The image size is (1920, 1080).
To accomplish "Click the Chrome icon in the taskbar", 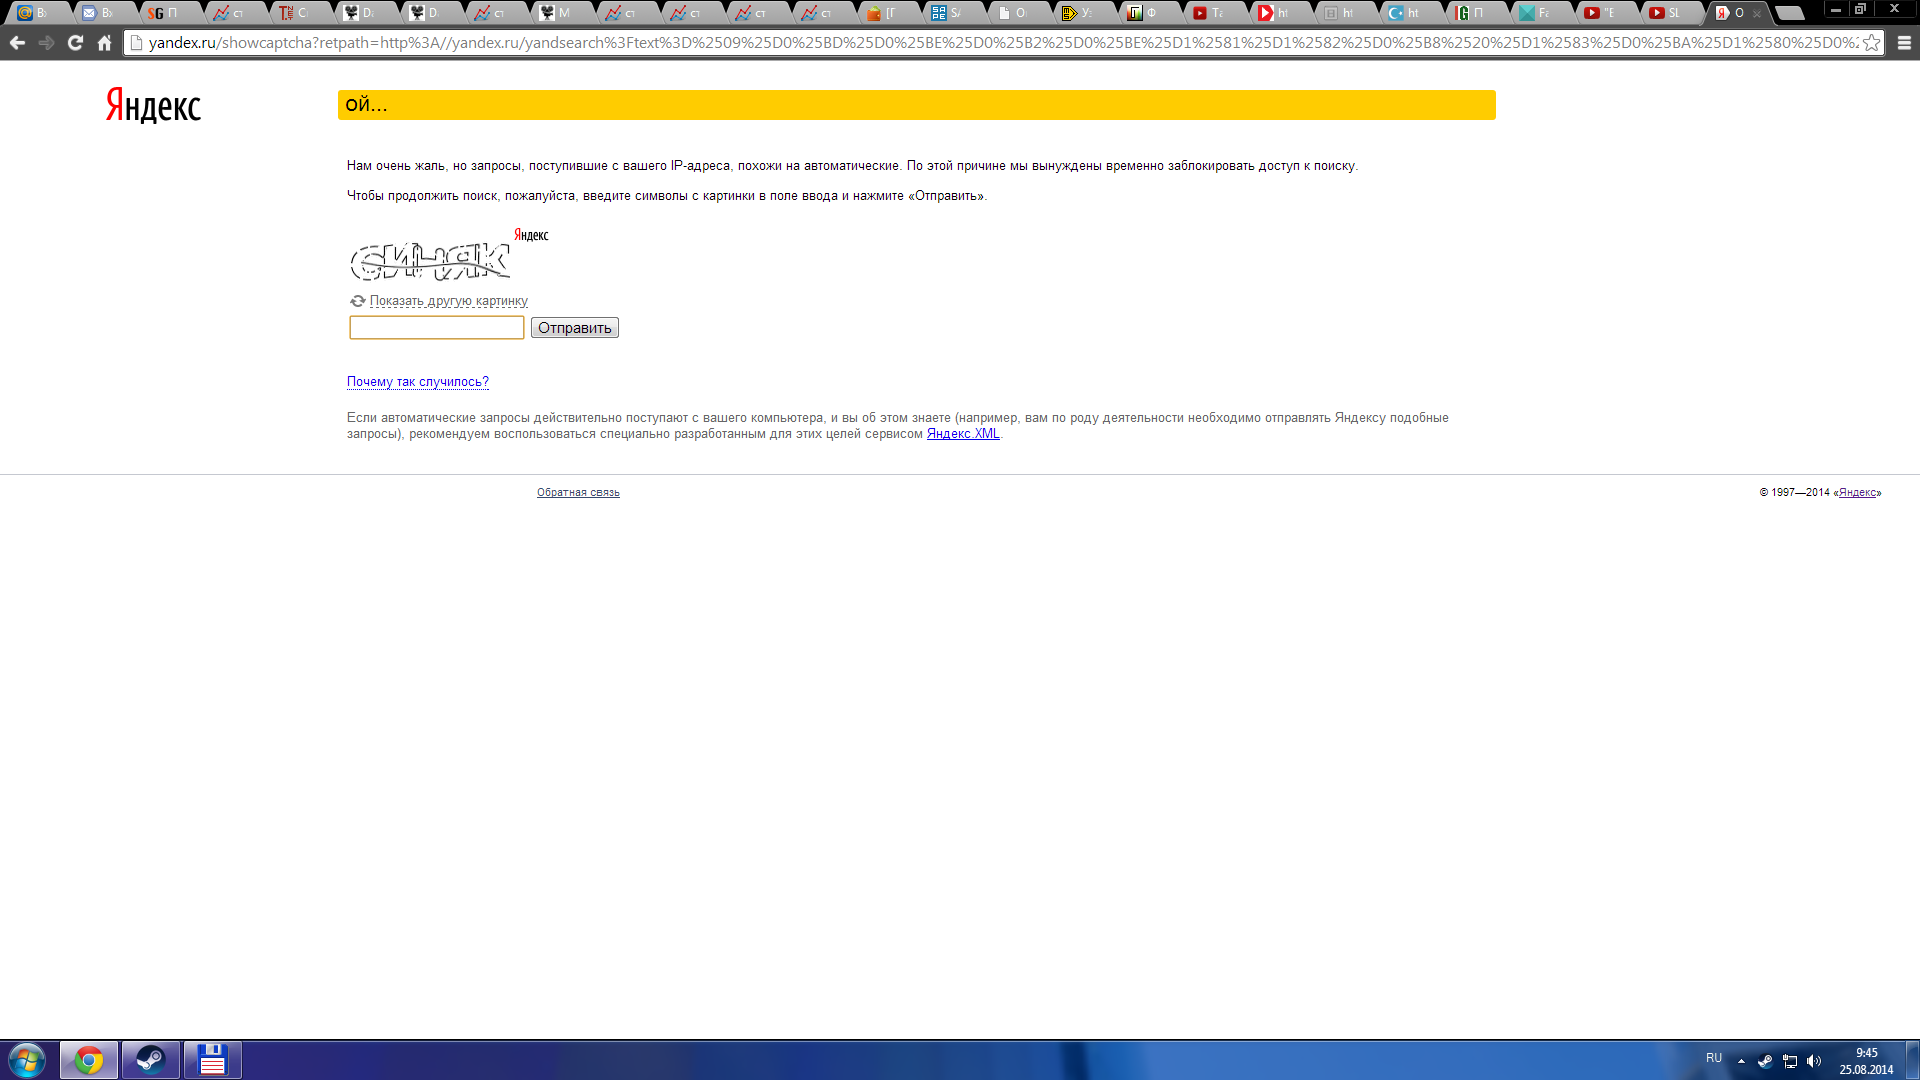I will click(89, 1060).
